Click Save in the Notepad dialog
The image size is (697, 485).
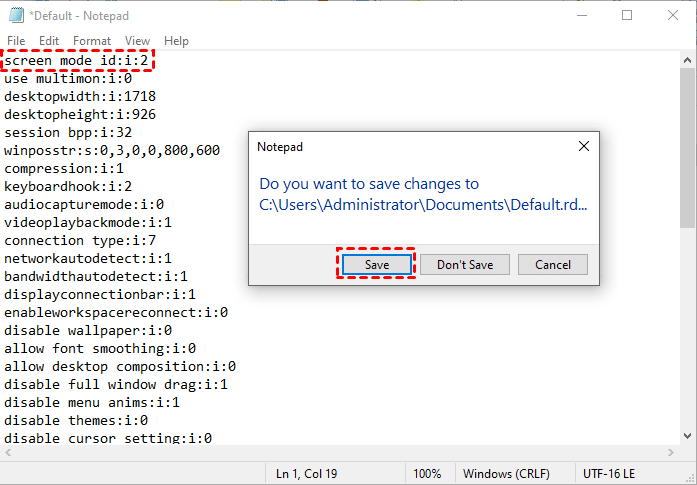pos(376,265)
